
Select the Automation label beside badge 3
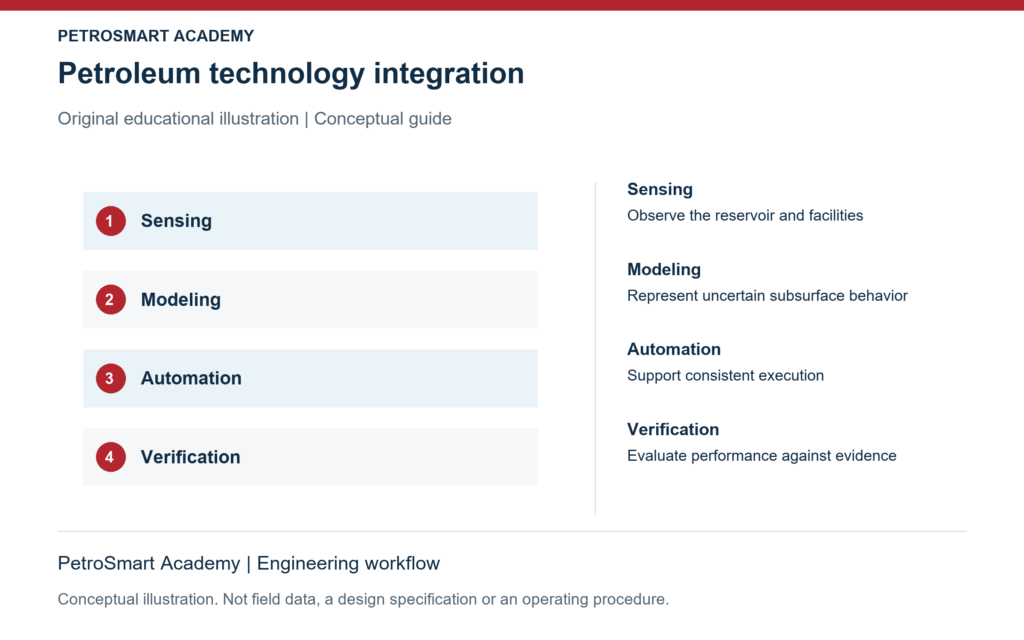pyautogui.click(x=191, y=378)
